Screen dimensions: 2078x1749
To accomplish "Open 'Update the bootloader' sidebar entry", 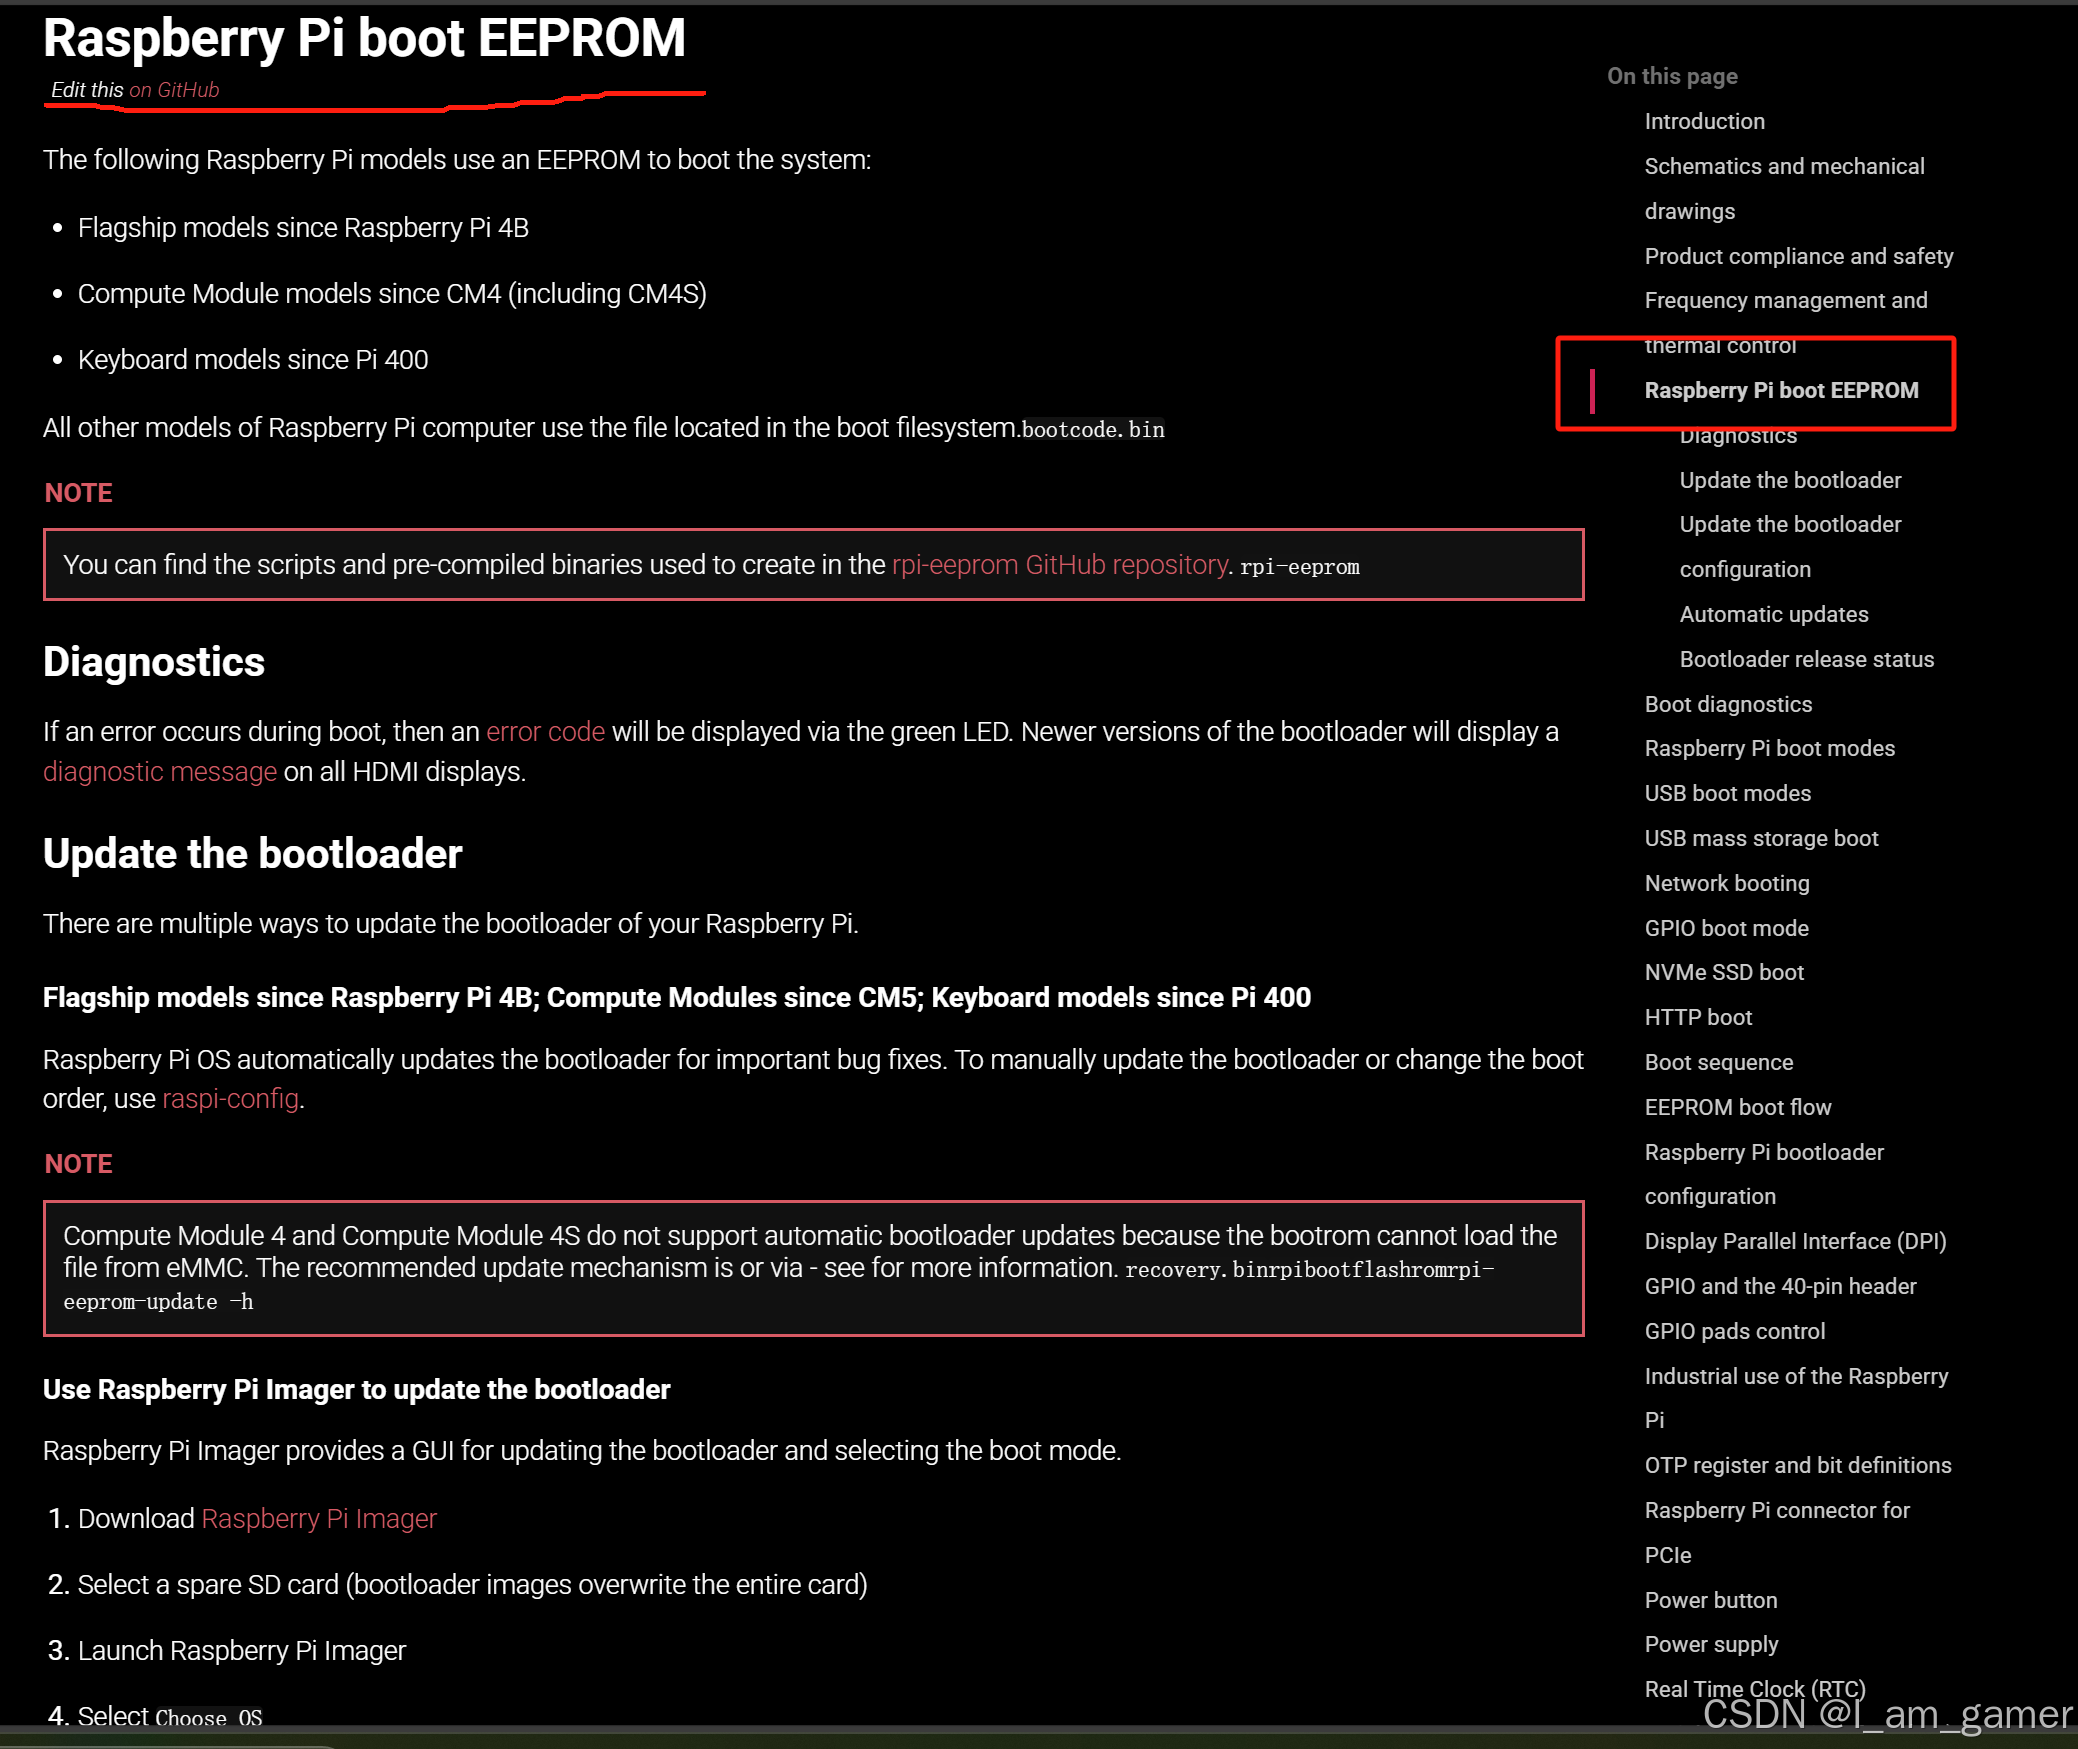I will pos(1790,480).
